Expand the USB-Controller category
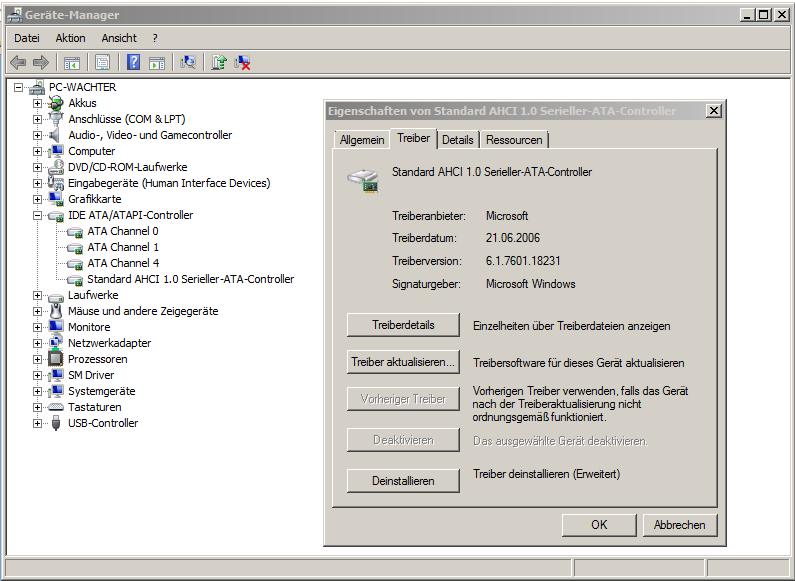The height and width of the screenshot is (581, 795). (37, 423)
